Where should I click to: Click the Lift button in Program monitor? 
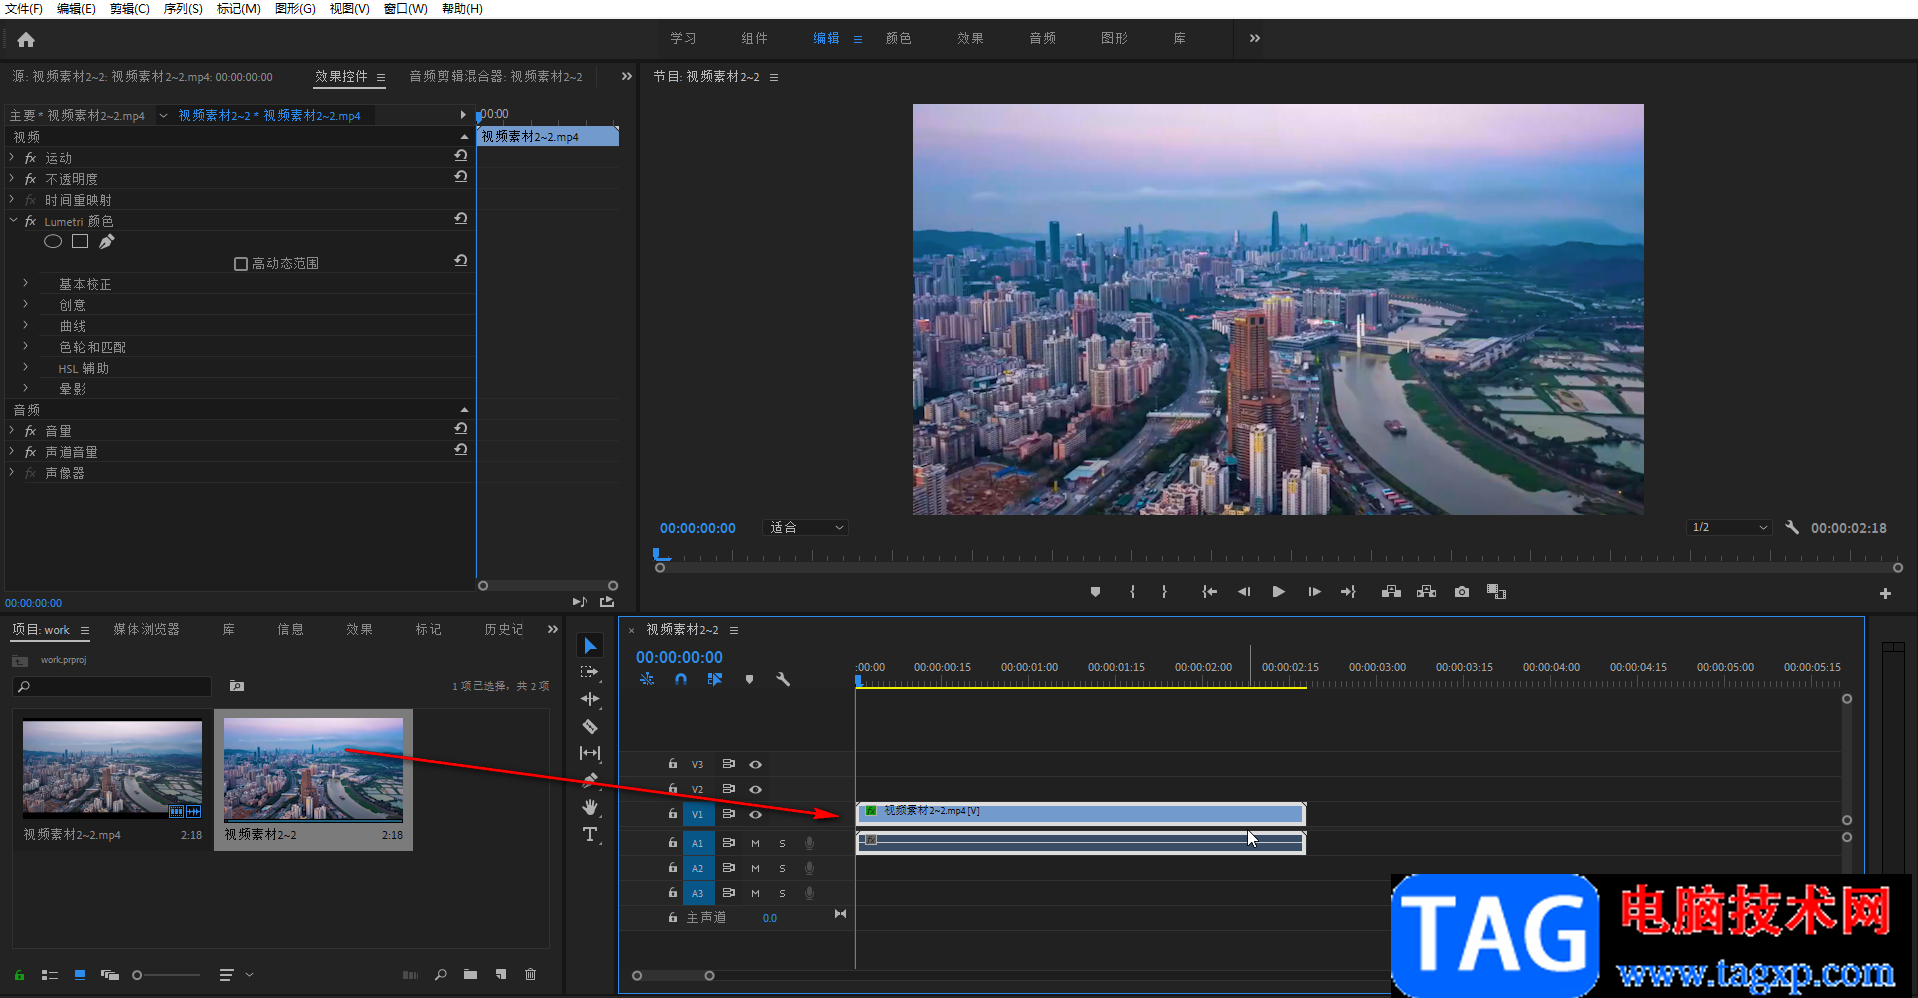pos(1391,592)
